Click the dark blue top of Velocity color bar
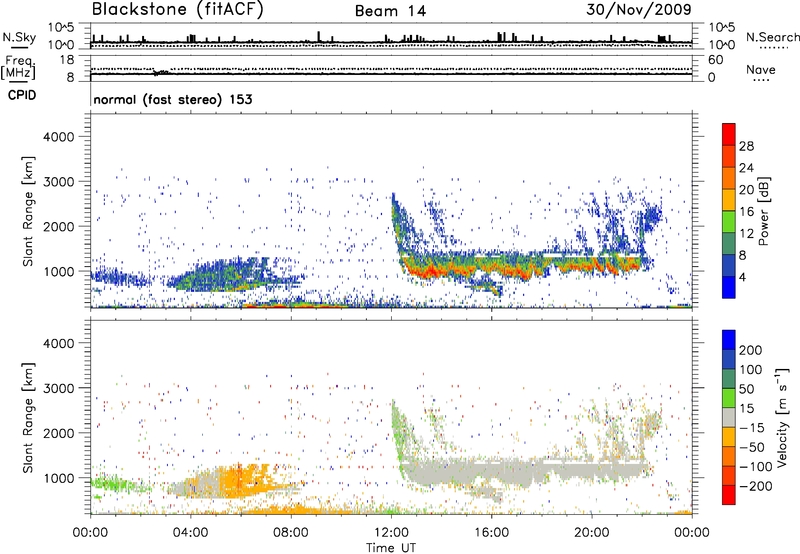This screenshot has width=800, height=554. [x=729, y=339]
